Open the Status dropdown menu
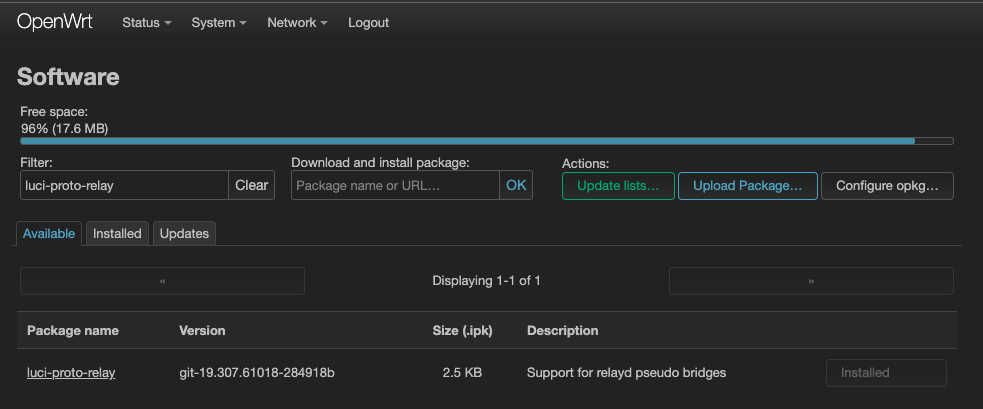Viewport: 983px width, 409px height. click(146, 23)
